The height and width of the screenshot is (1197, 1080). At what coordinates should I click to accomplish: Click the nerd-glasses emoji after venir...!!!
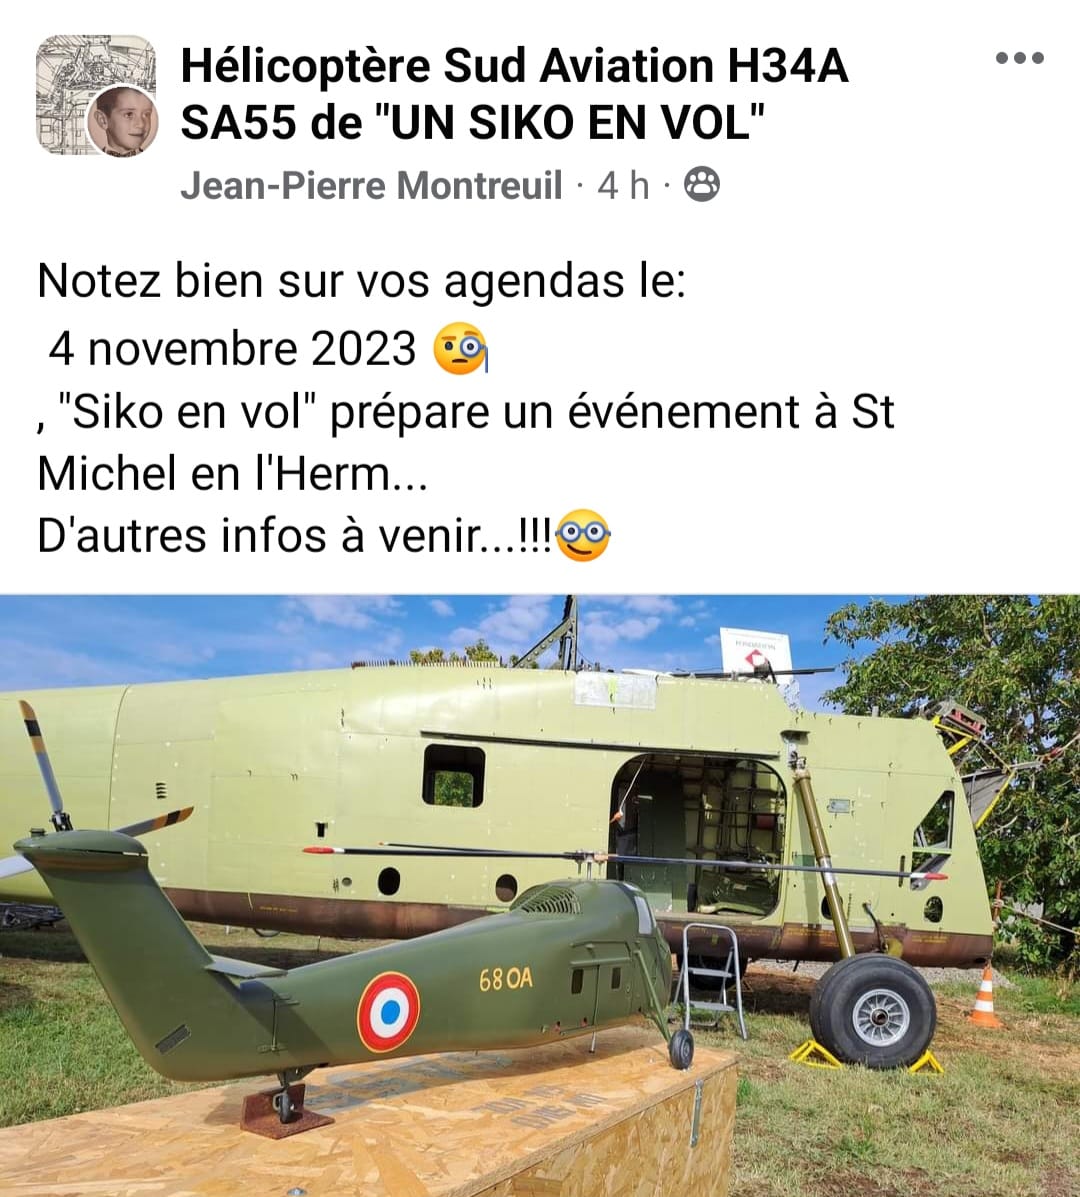pyautogui.click(x=584, y=534)
